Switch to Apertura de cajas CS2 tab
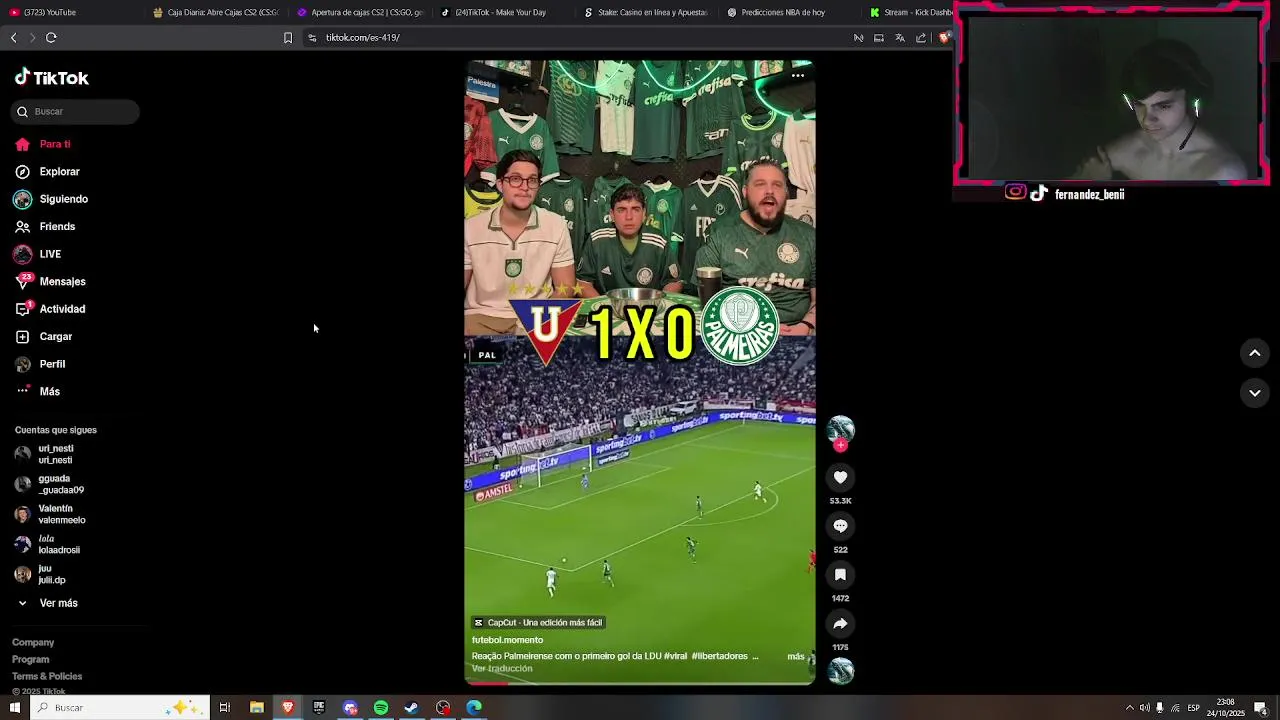The width and height of the screenshot is (1280, 720). pos(360,12)
